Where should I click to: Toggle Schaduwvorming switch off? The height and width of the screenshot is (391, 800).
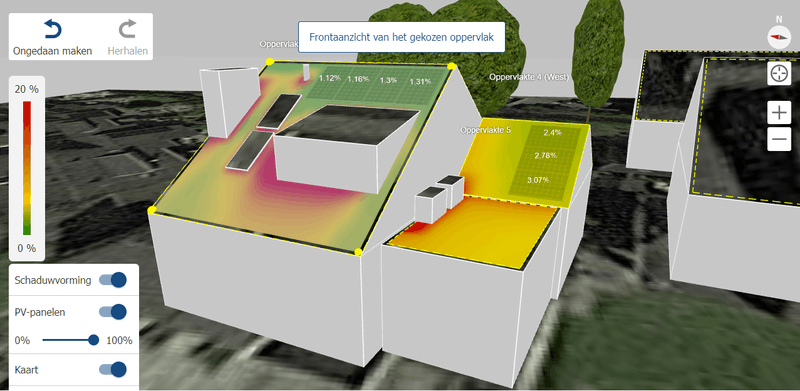[x=113, y=280]
